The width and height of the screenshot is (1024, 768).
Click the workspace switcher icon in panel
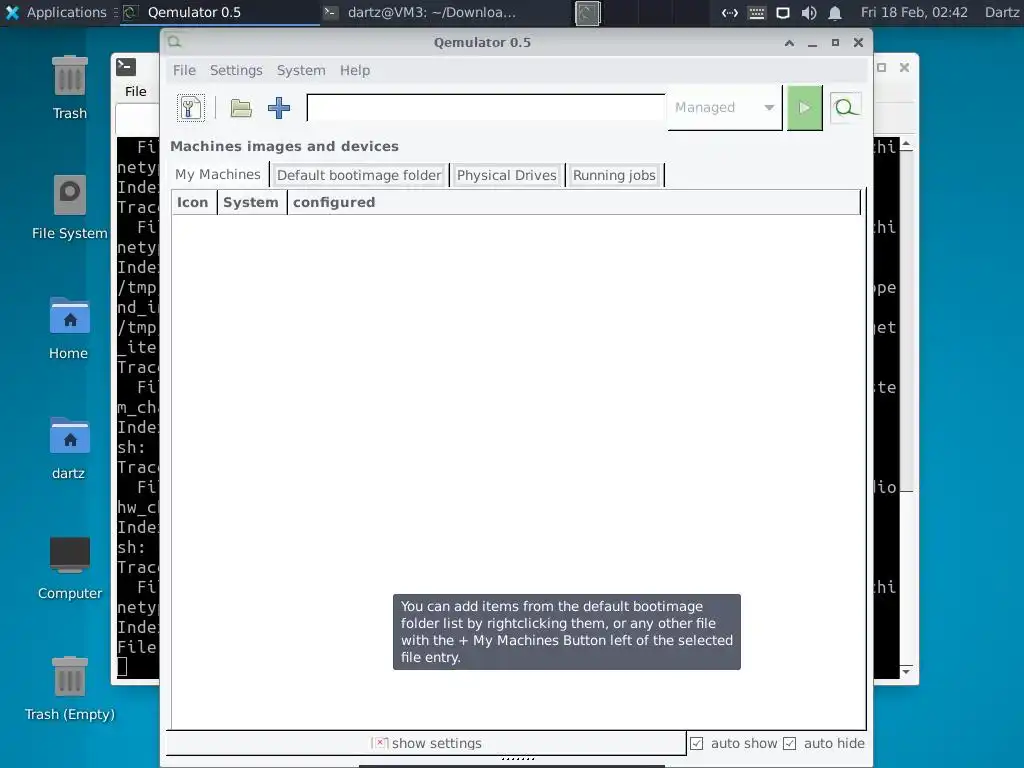pos(588,13)
